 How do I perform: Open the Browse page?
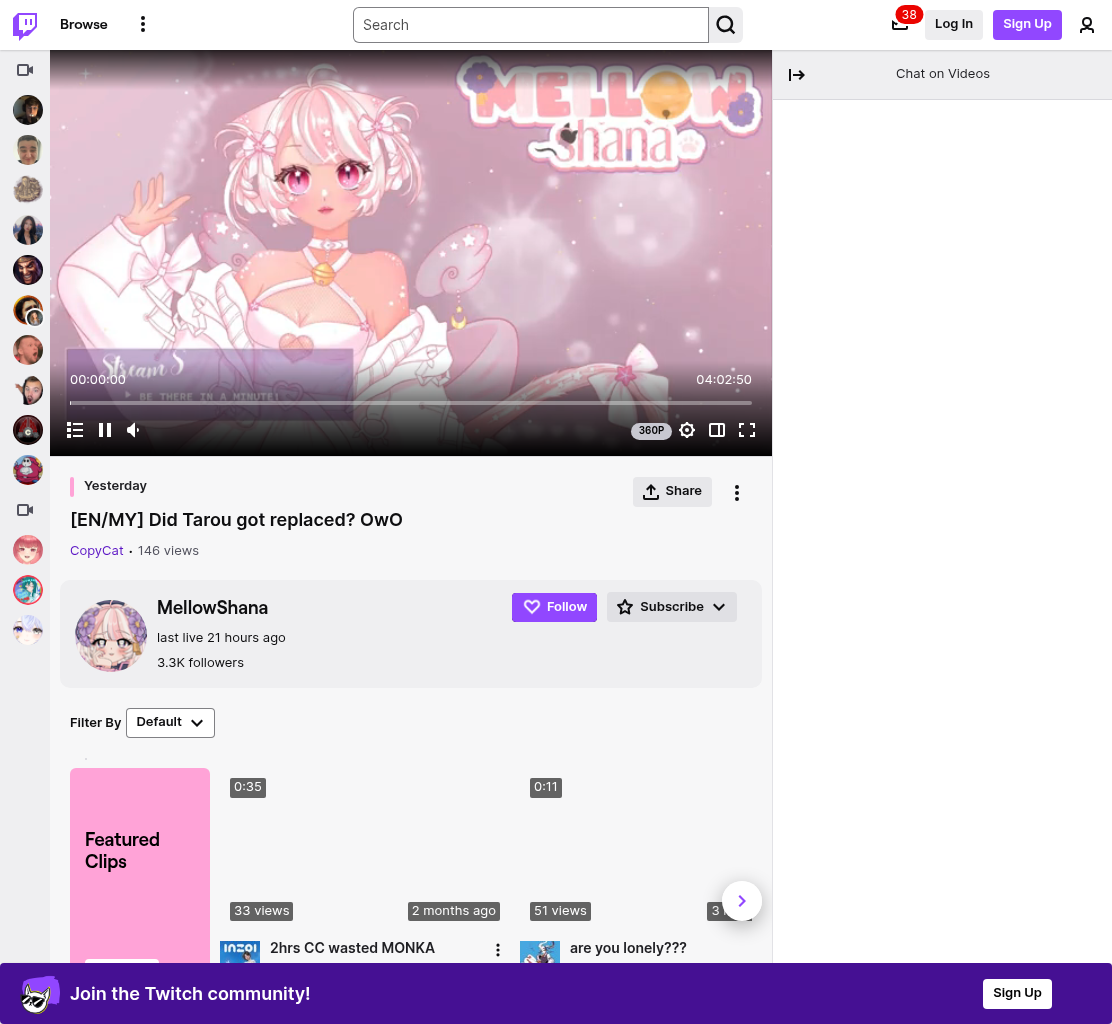[x=84, y=24]
